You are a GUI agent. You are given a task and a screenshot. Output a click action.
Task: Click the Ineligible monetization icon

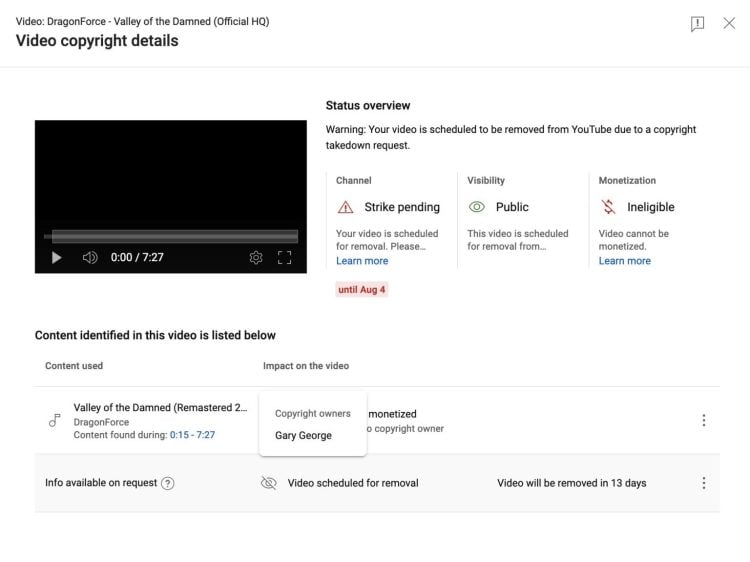(608, 207)
